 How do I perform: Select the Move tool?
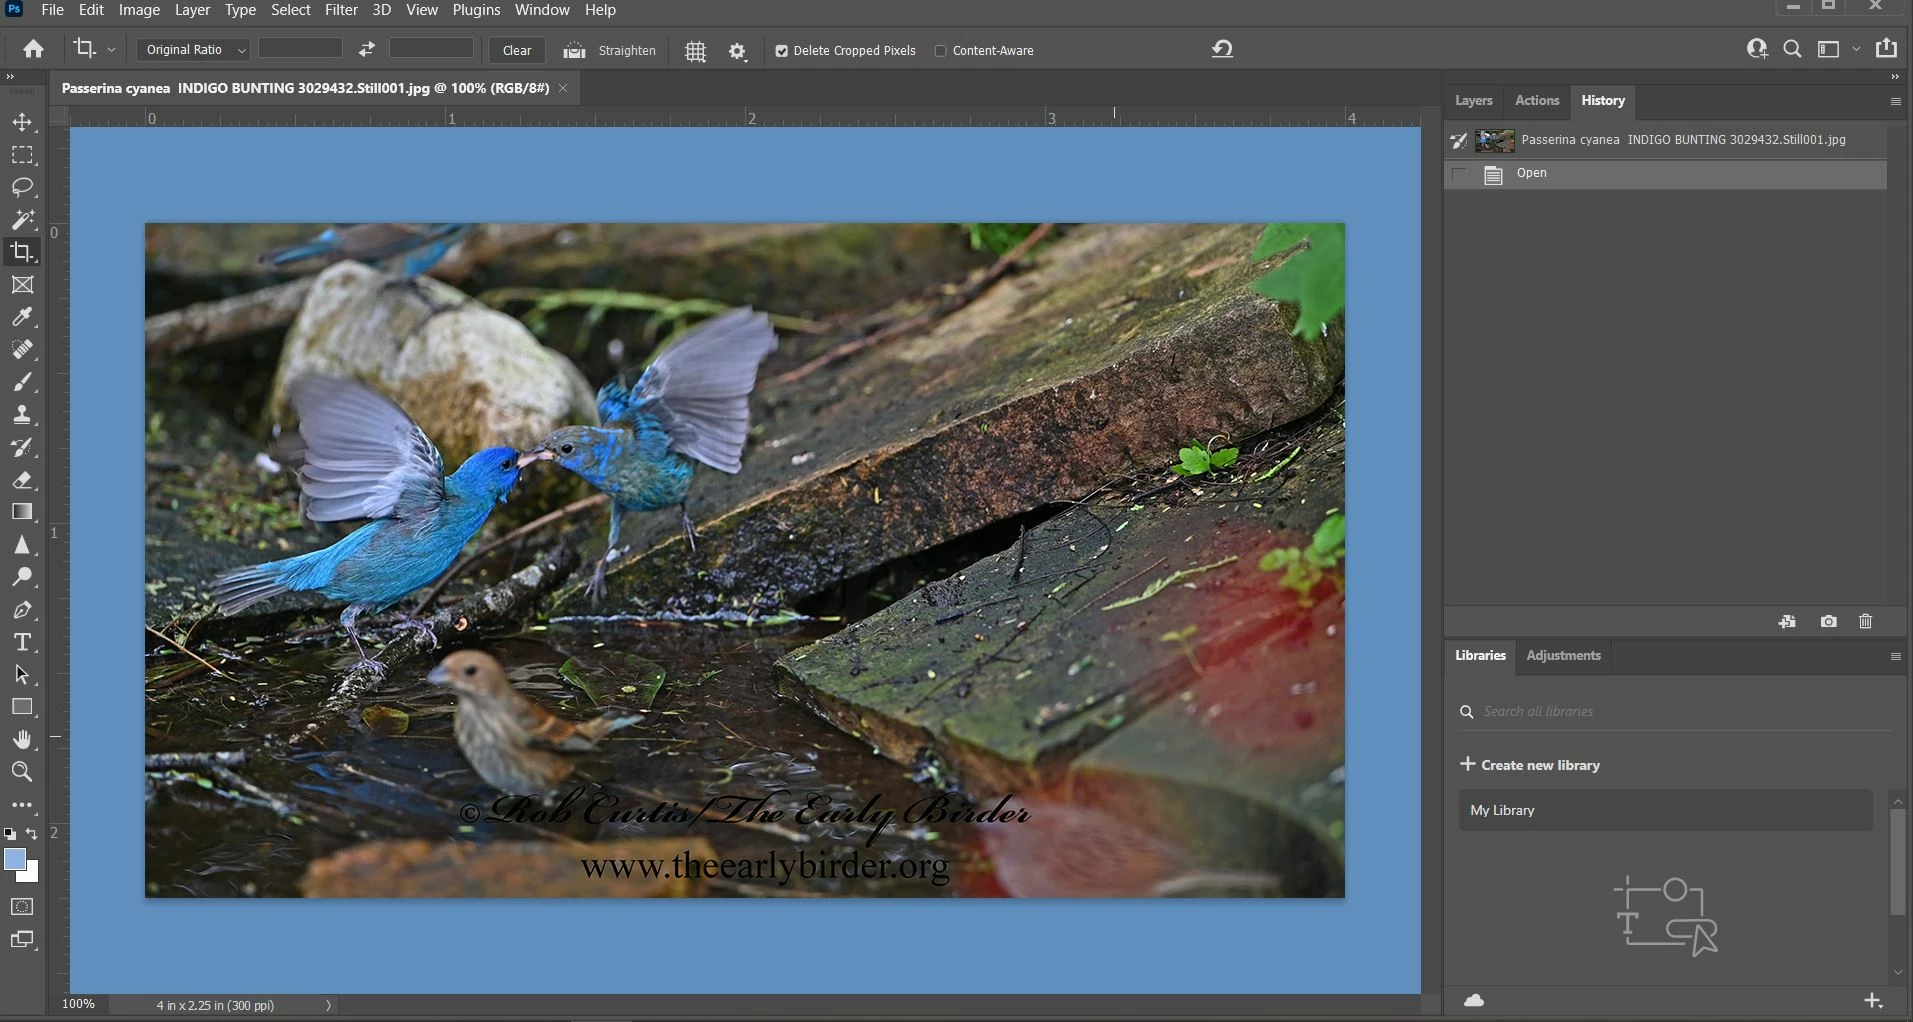point(22,122)
